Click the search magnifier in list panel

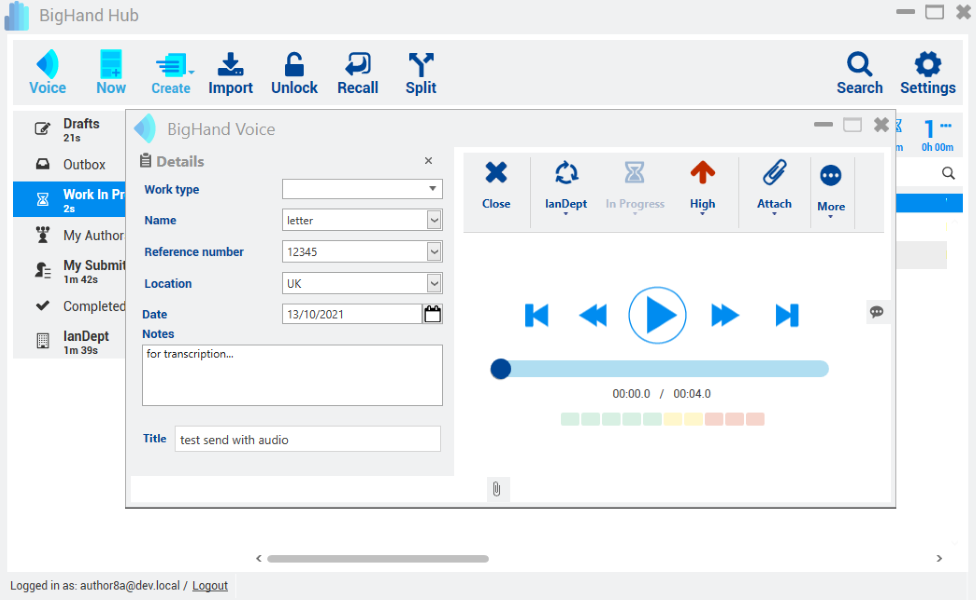click(x=948, y=173)
